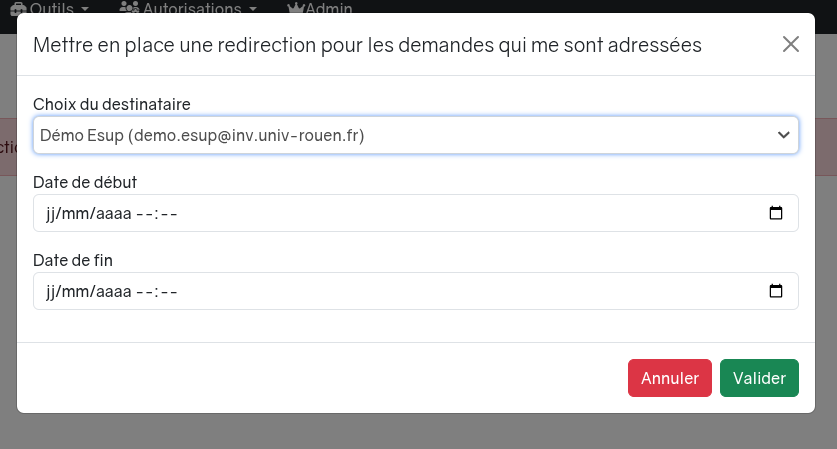The width and height of the screenshot is (837, 449).
Task: Click chevron arrow of destinataire select
Action: tap(783, 135)
